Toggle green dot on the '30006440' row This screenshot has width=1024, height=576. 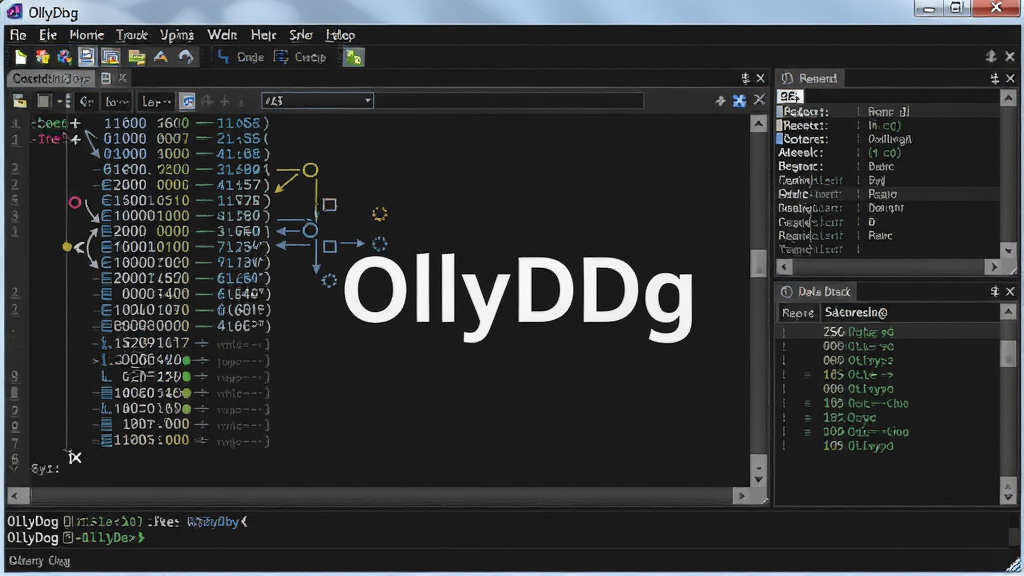coord(187,360)
